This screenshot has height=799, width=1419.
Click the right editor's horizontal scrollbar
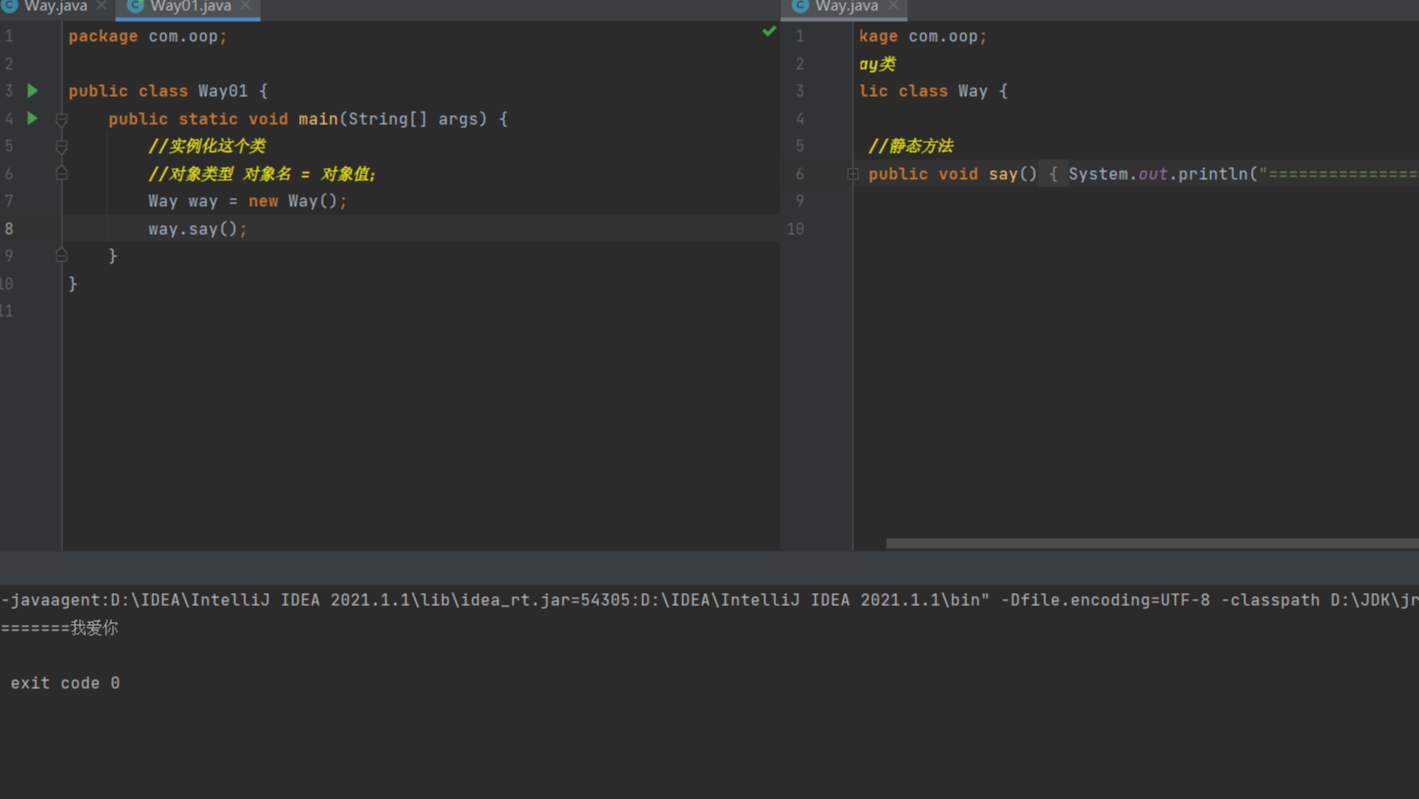(x=1150, y=542)
